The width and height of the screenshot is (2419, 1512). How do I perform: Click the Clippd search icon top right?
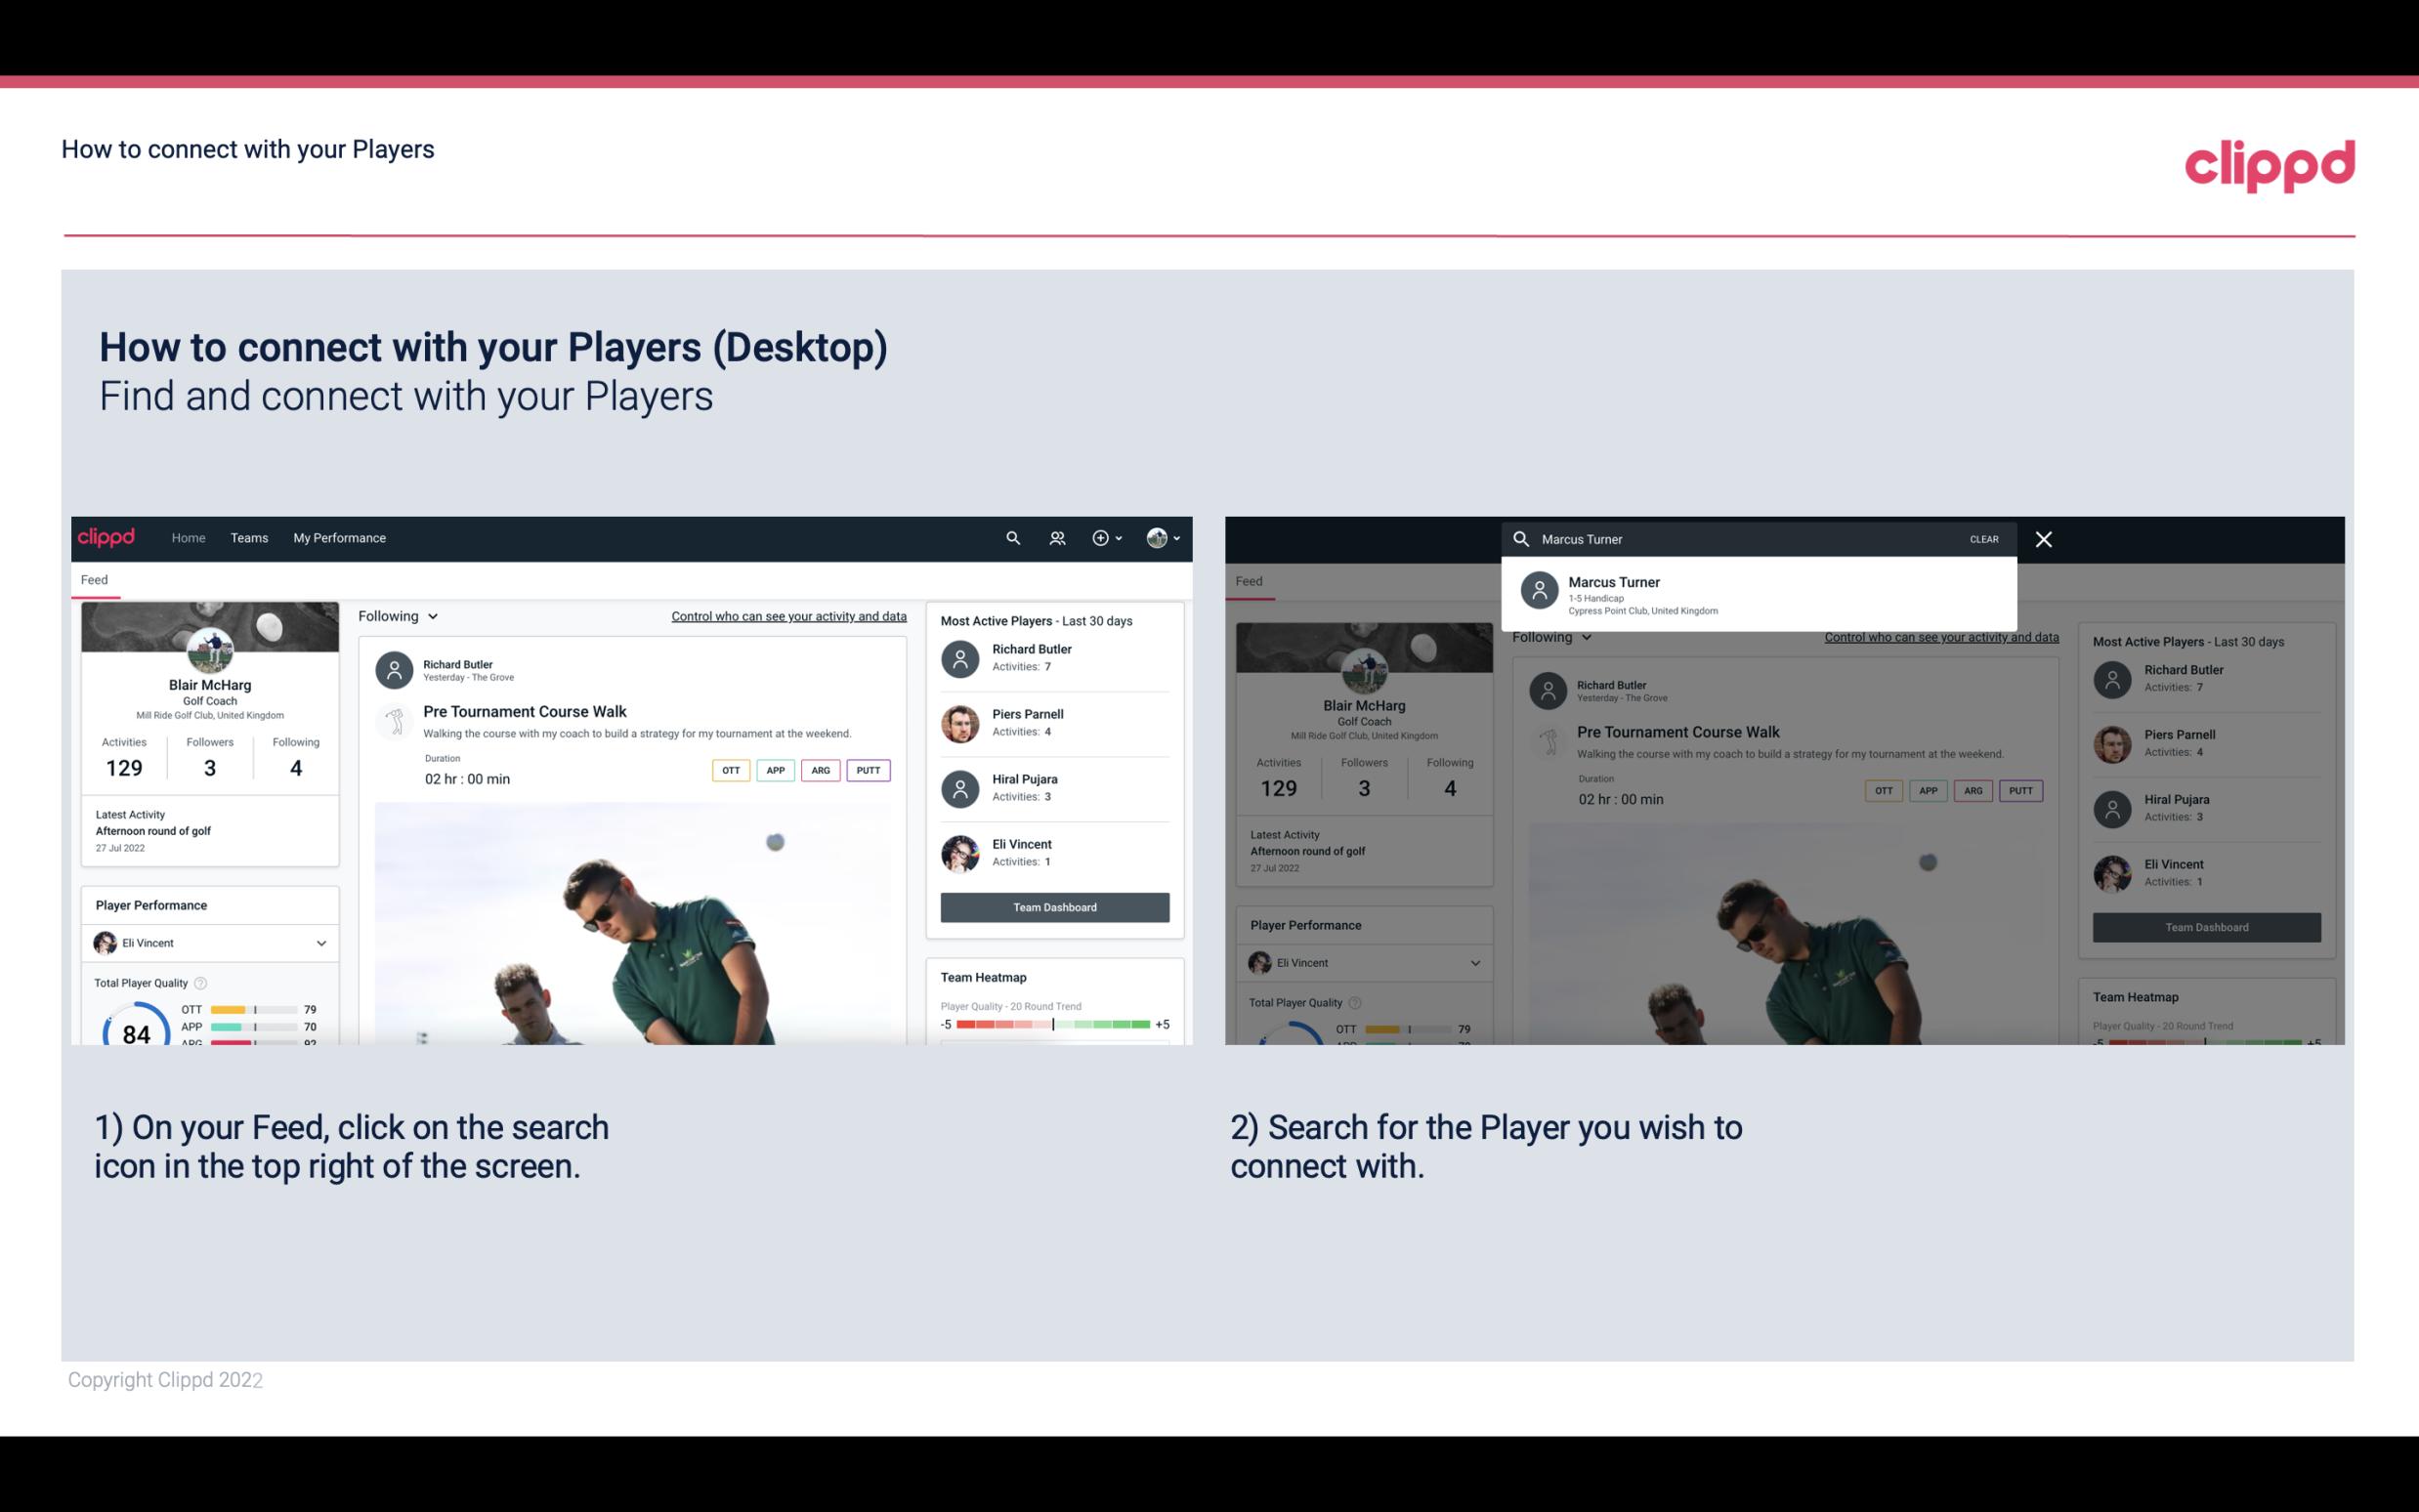[x=1010, y=538]
